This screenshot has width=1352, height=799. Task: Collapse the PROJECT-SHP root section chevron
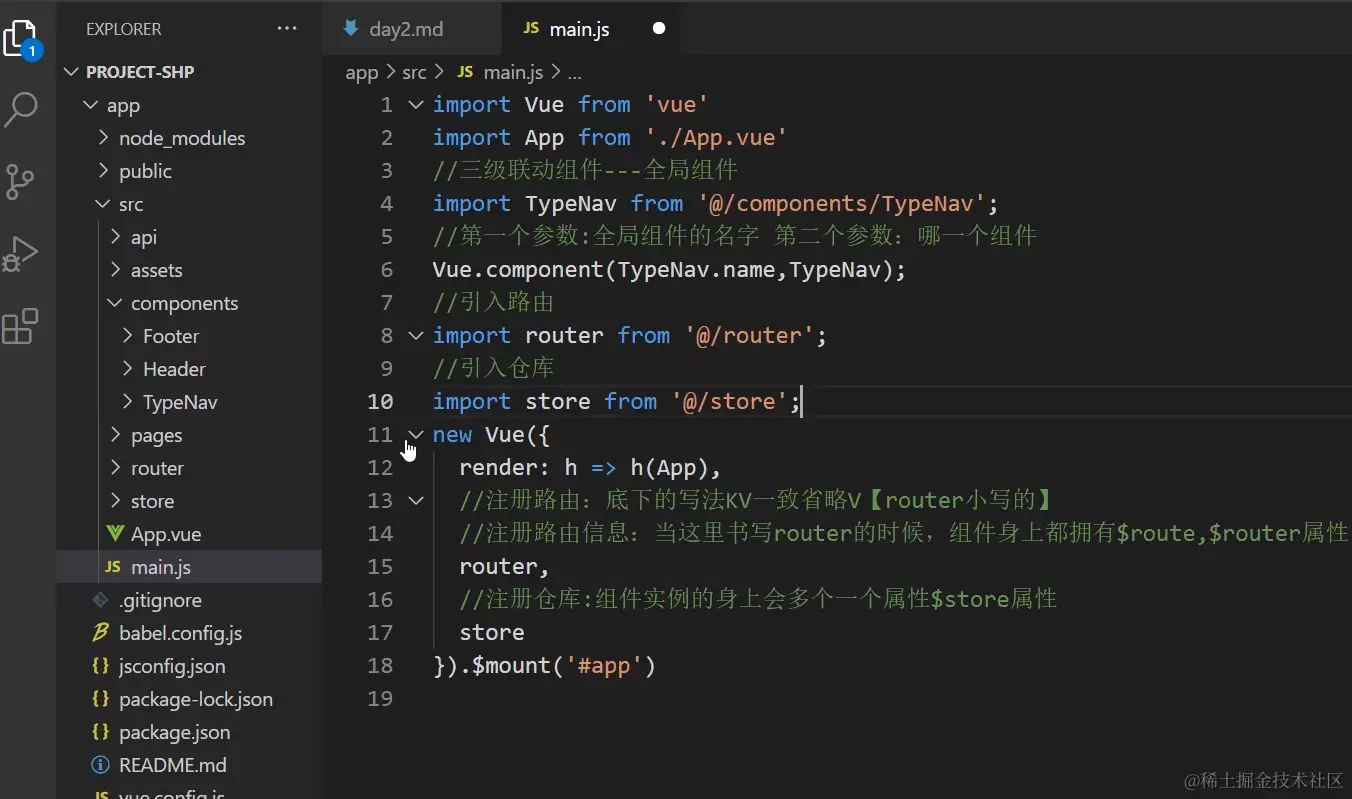[x=70, y=72]
